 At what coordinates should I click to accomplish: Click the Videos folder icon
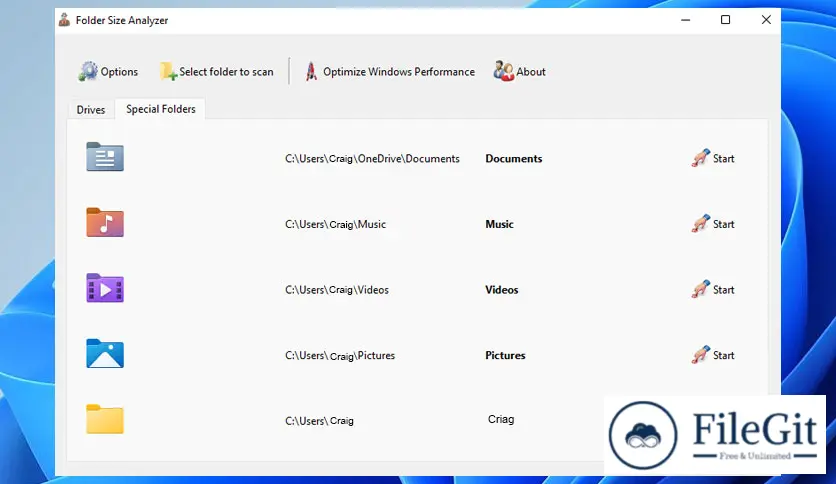(105, 288)
